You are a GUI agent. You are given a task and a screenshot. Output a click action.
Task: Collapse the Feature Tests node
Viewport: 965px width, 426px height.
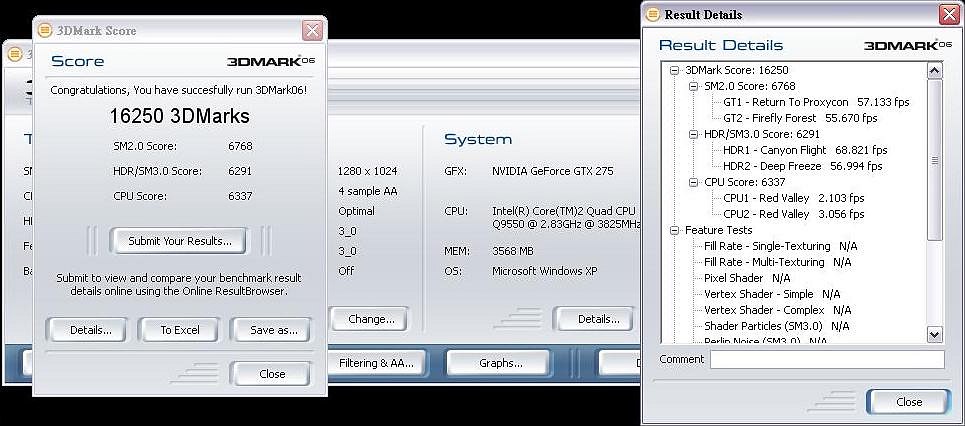[675, 230]
